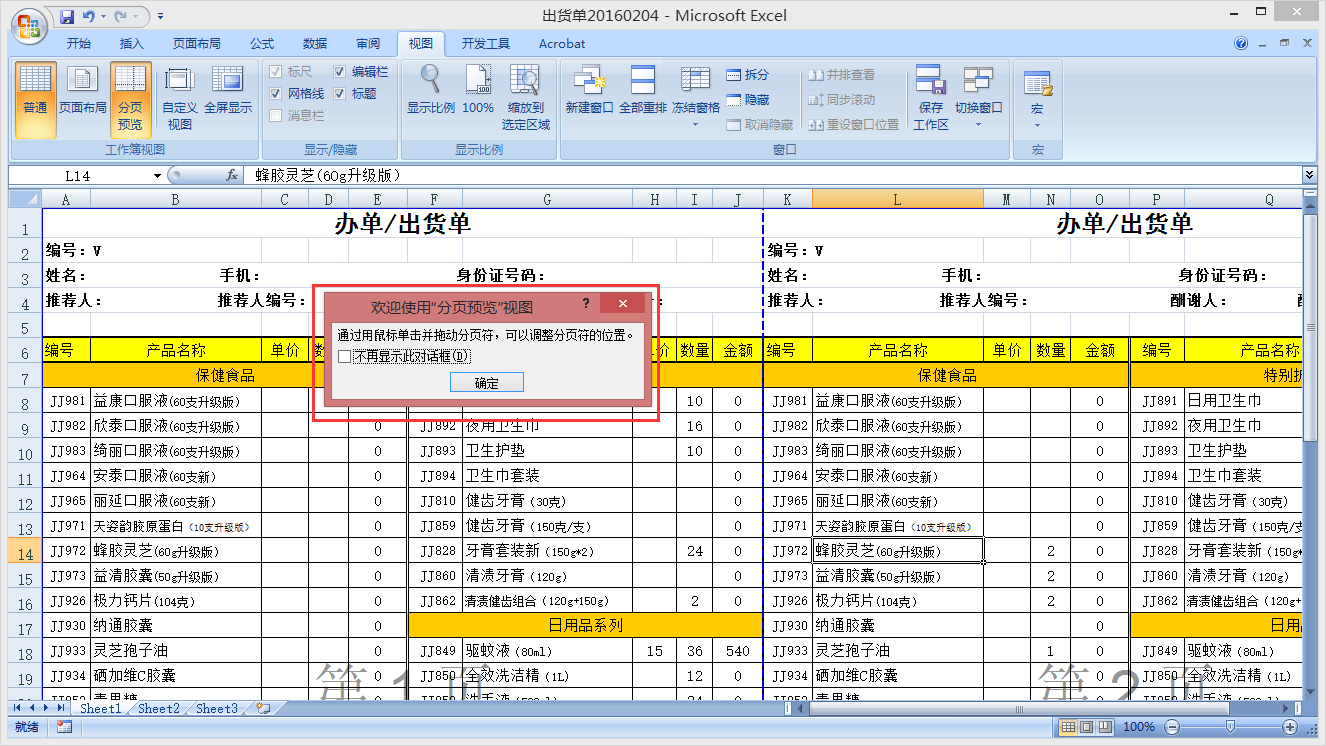
Task: Open a New Window (新建窗口)
Action: 589,91
